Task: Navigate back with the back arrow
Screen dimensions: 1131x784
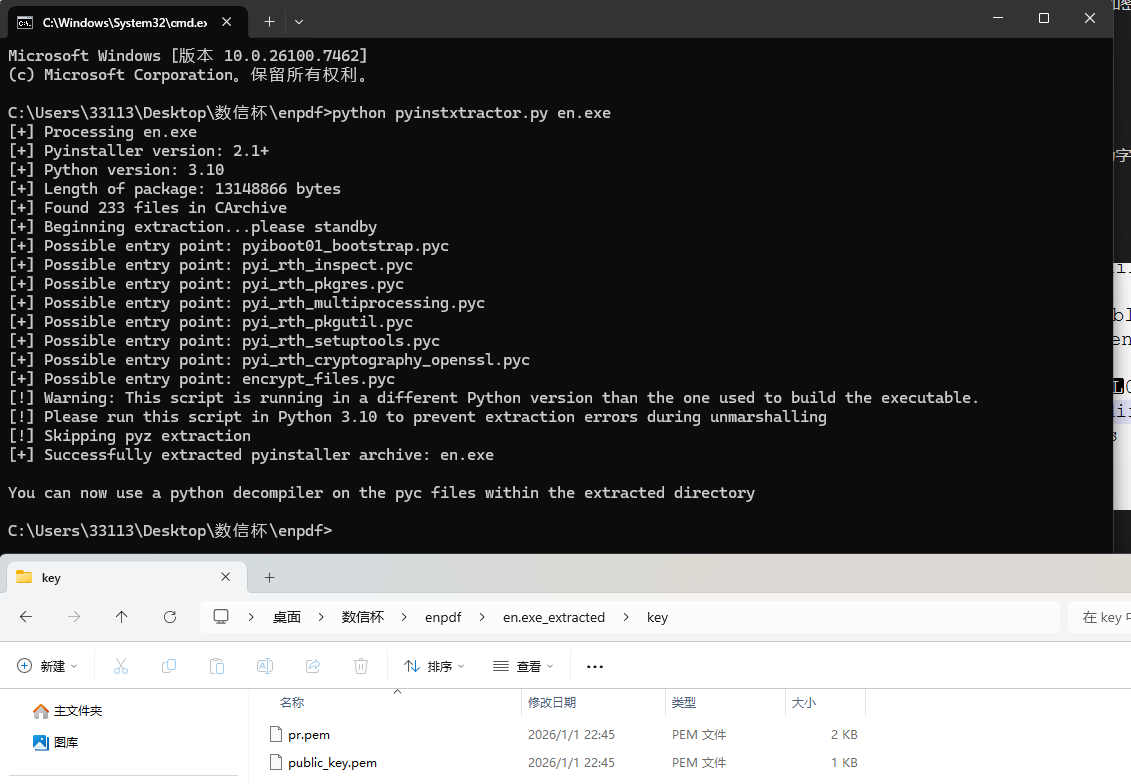Action: click(26, 617)
